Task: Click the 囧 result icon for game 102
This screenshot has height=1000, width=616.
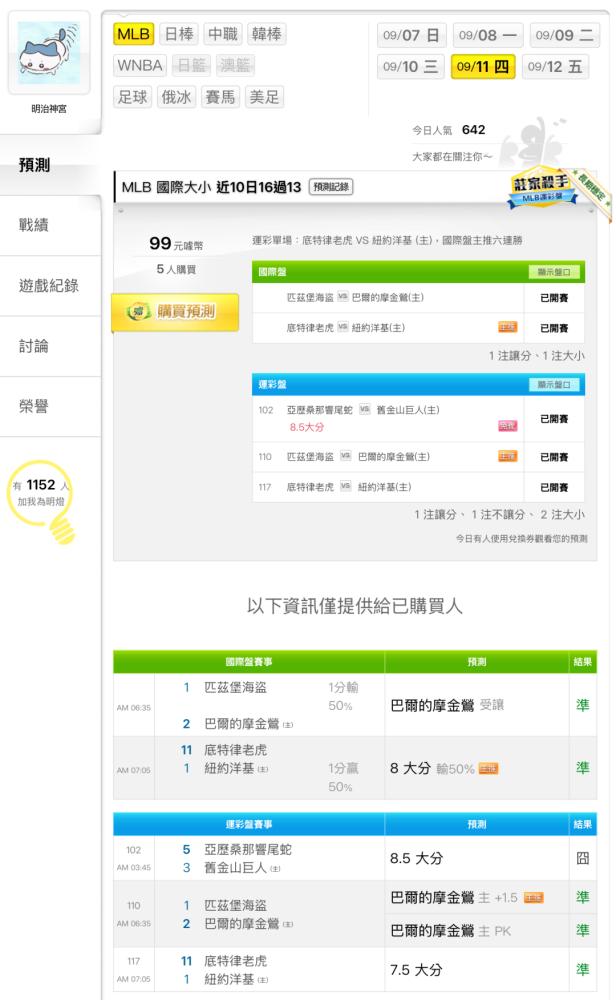Action: pos(582,858)
